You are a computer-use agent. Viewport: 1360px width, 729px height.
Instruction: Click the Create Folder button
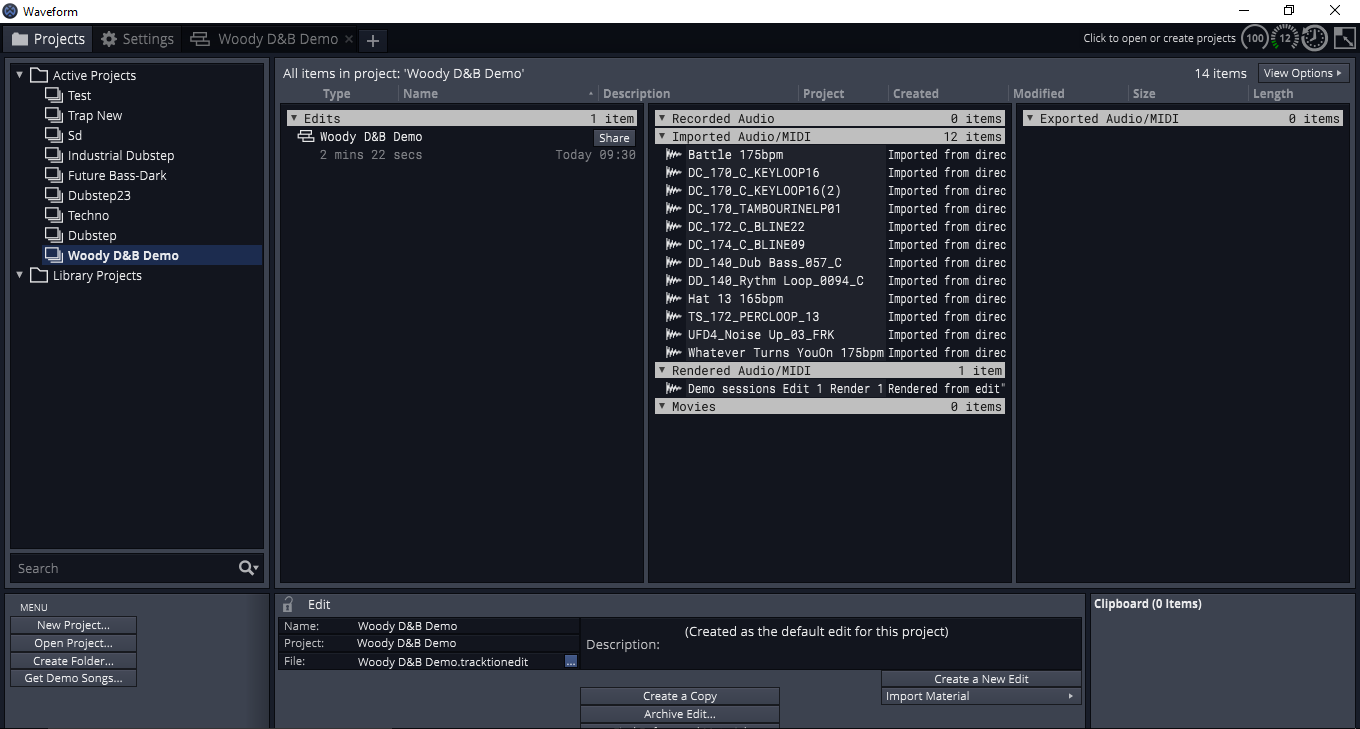[x=74, y=661]
